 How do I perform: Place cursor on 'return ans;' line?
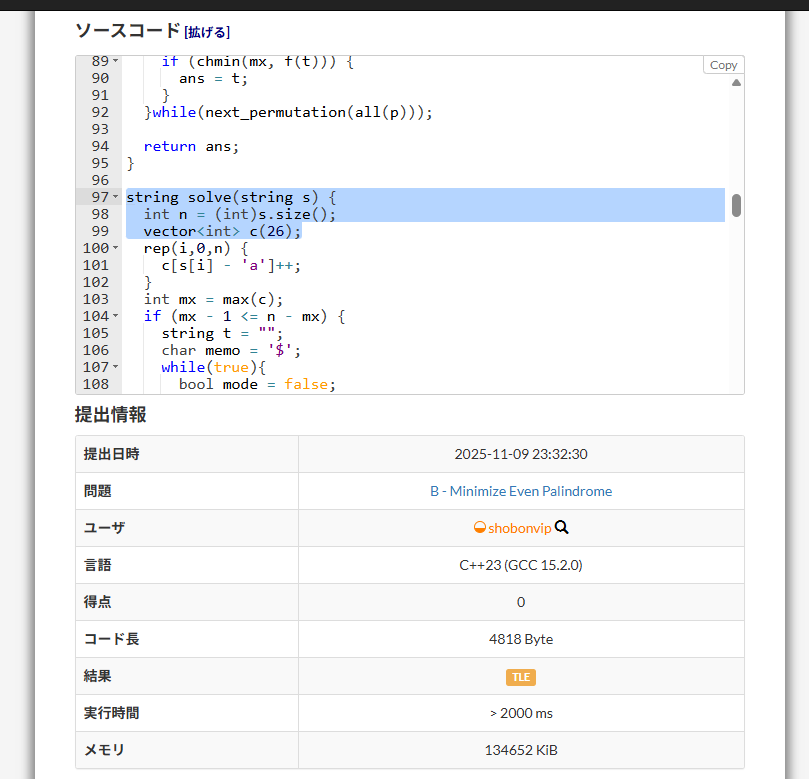[191, 146]
